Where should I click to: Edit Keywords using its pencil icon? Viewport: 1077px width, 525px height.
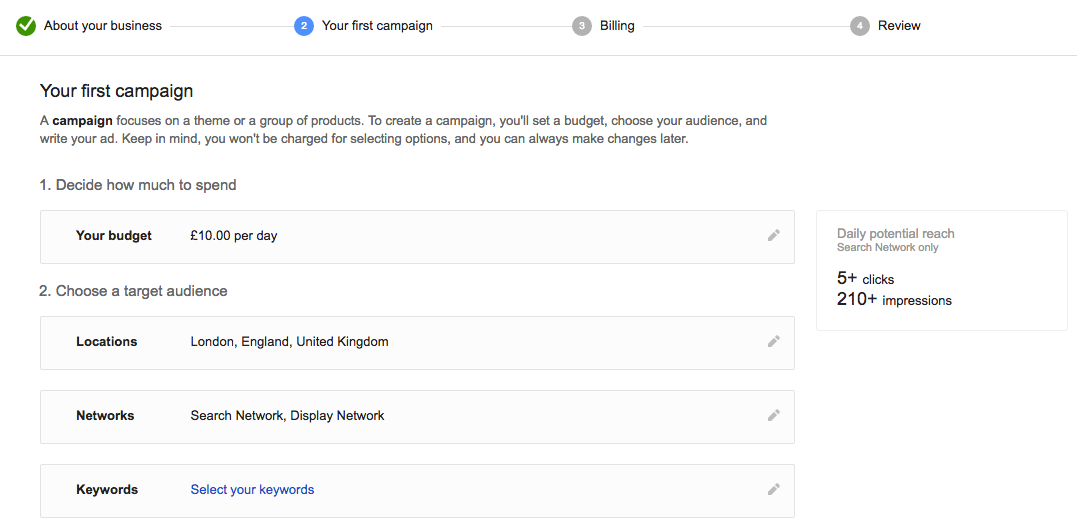(x=773, y=490)
